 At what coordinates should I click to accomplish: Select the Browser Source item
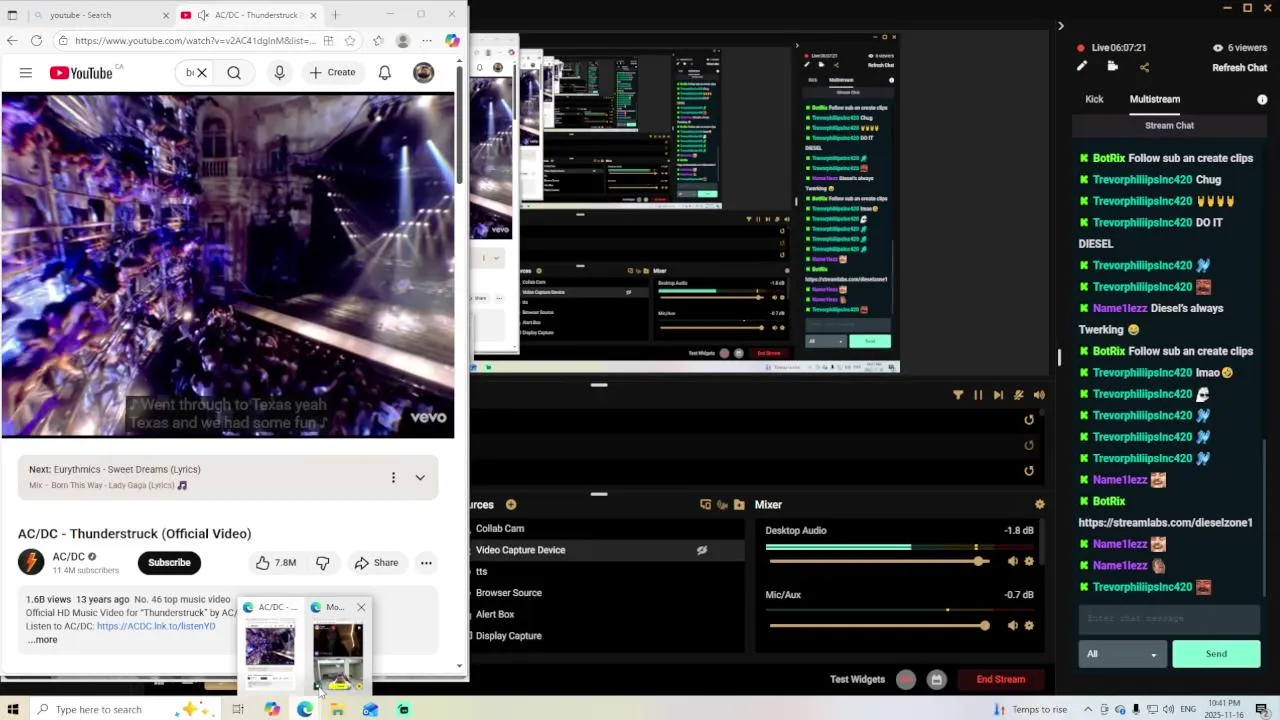[509, 593]
